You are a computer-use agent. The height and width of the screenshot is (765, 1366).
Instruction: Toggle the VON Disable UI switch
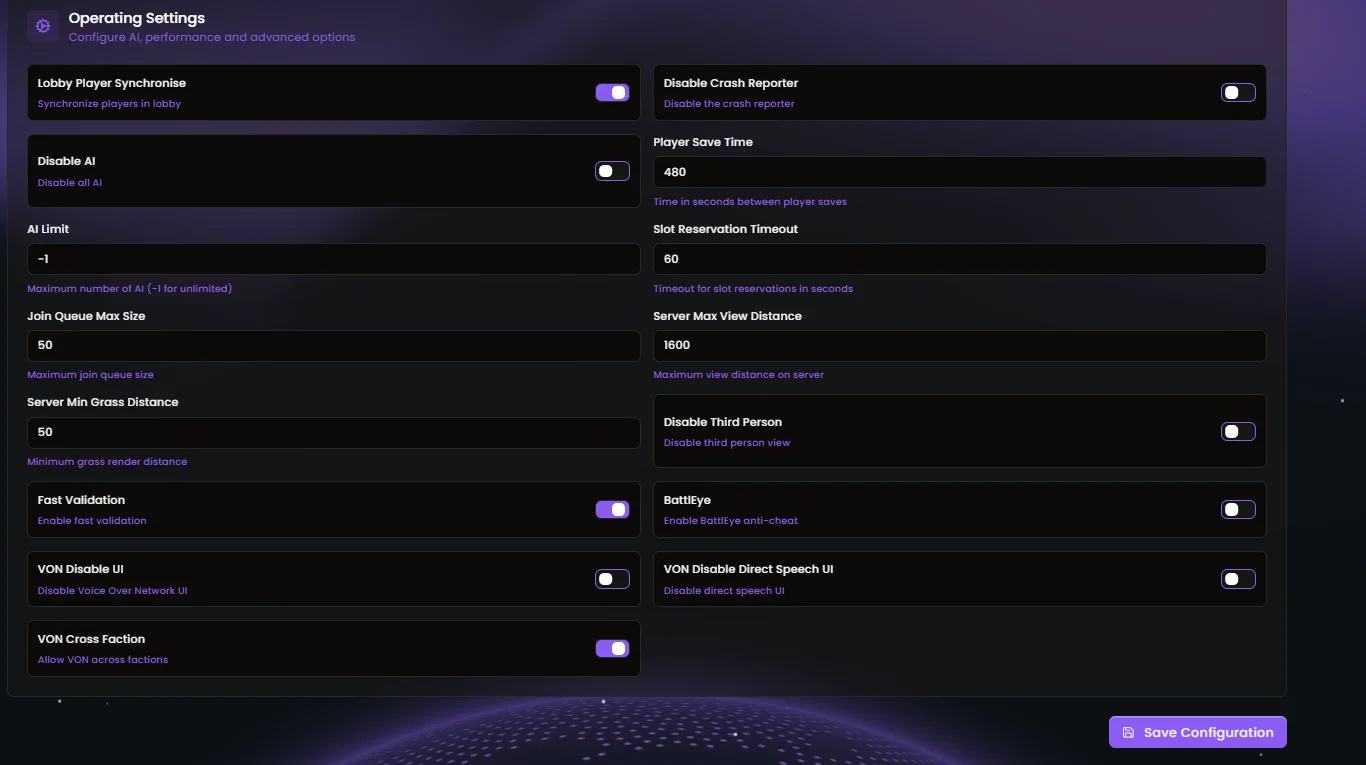[611, 578]
